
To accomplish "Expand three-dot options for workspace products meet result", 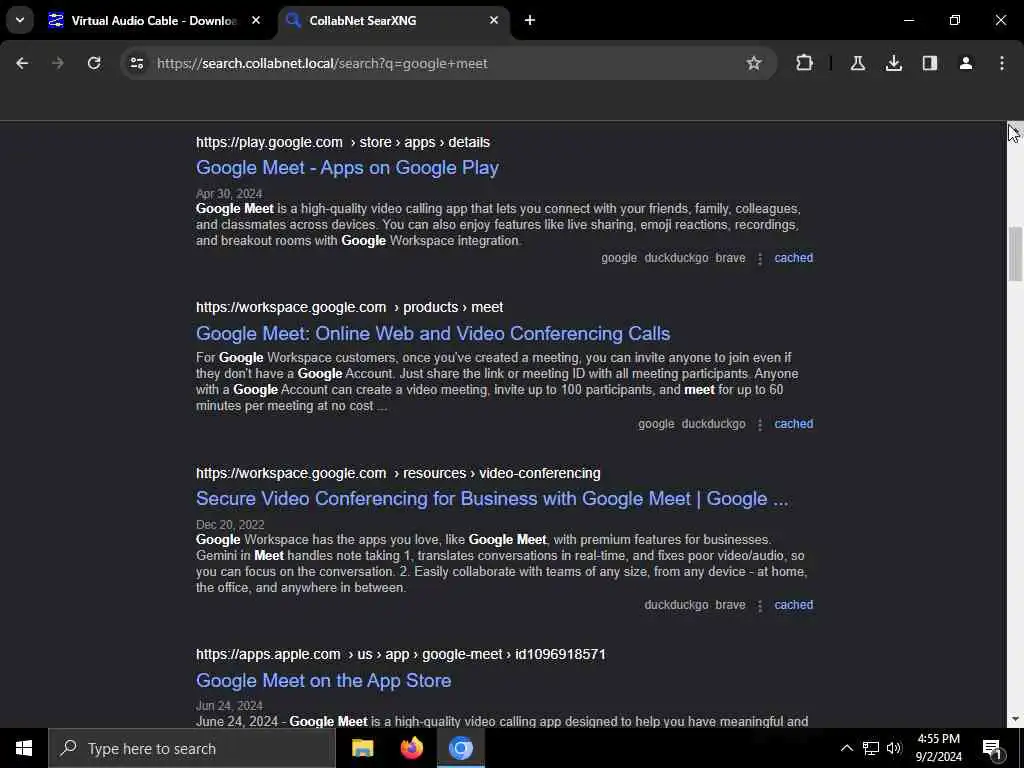I will pyautogui.click(x=760, y=424).
